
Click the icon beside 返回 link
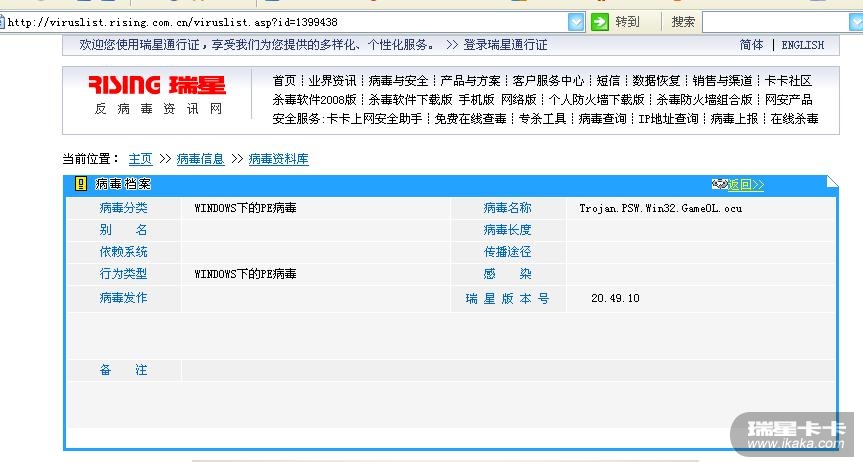719,184
